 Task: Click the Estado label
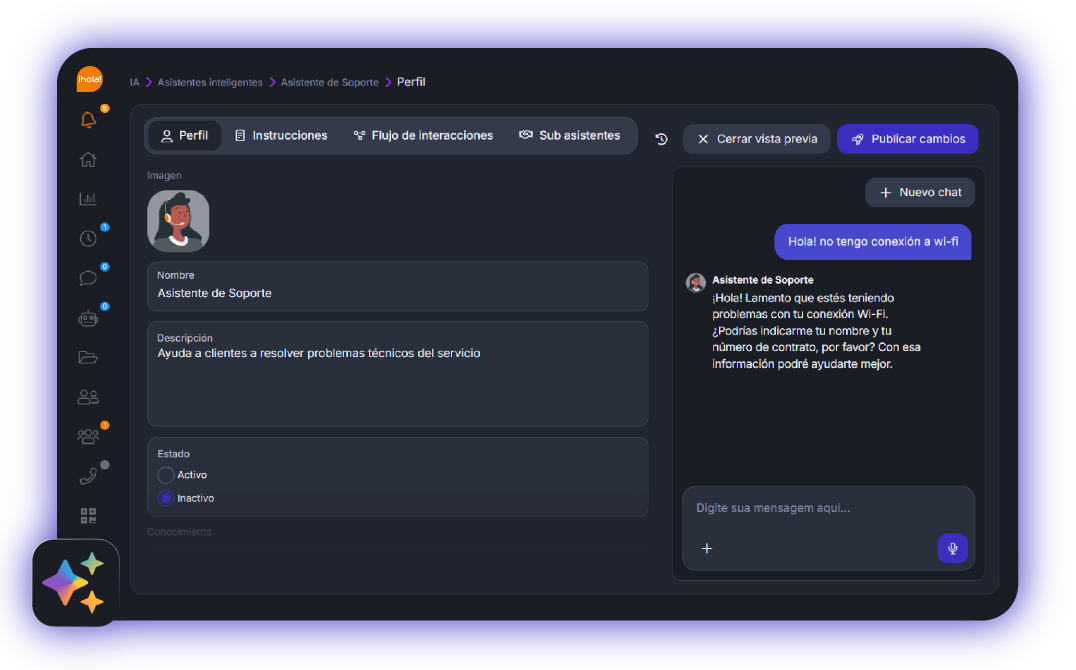point(174,454)
